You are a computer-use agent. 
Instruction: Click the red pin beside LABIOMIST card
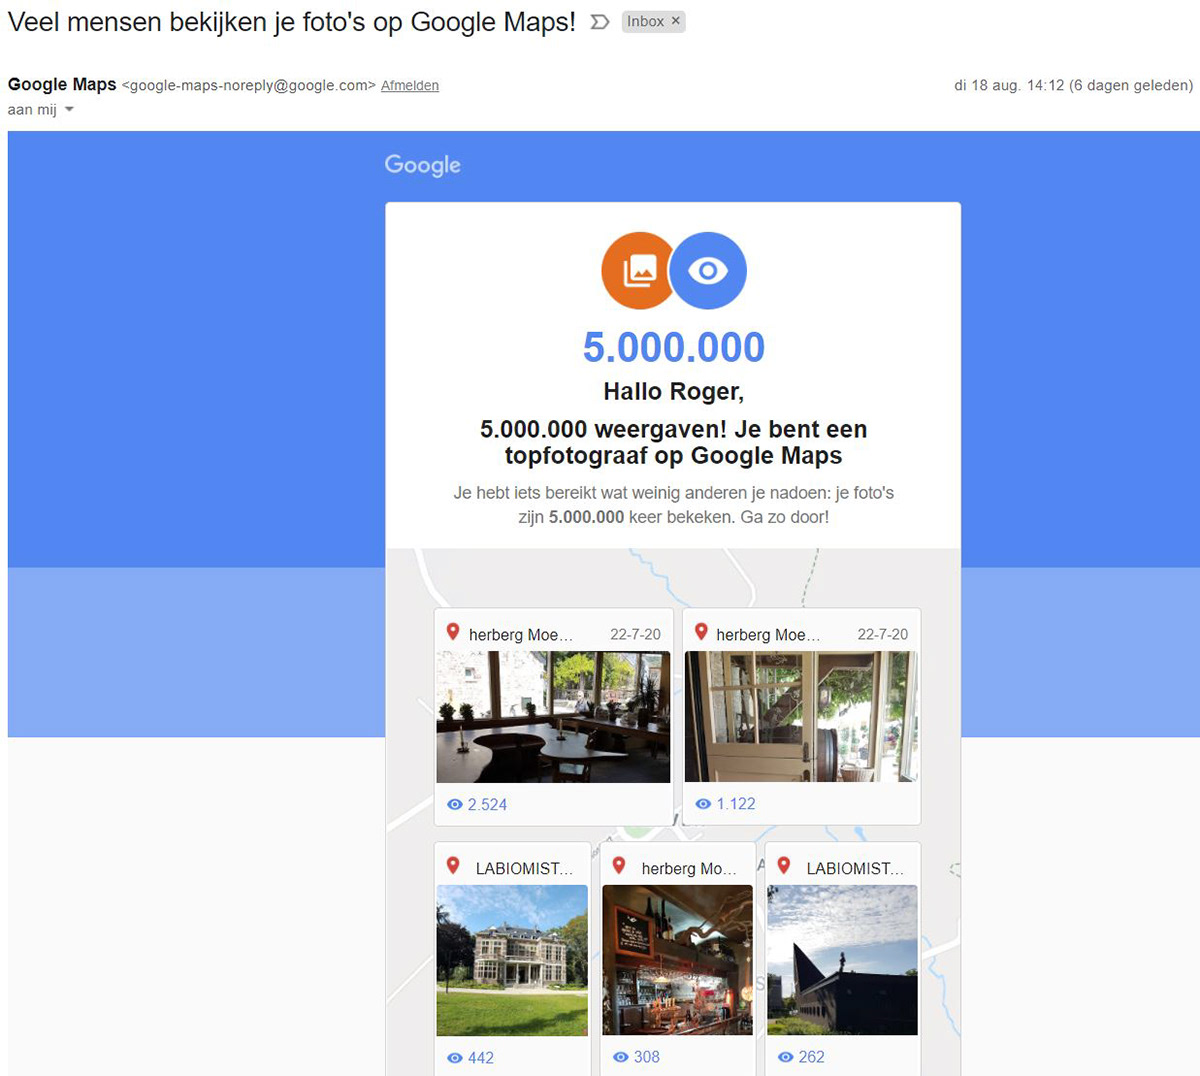click(456, 866)
